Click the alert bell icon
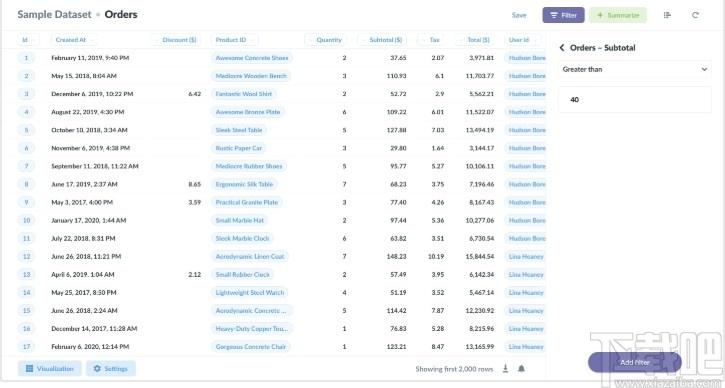 point(521,368)
